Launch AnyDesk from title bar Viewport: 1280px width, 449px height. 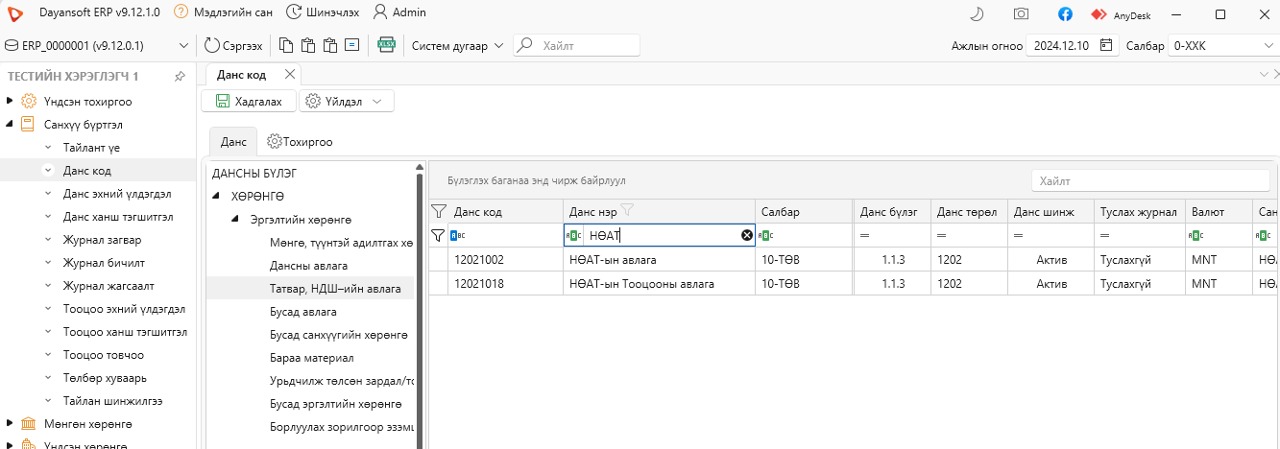(1120, 14)
